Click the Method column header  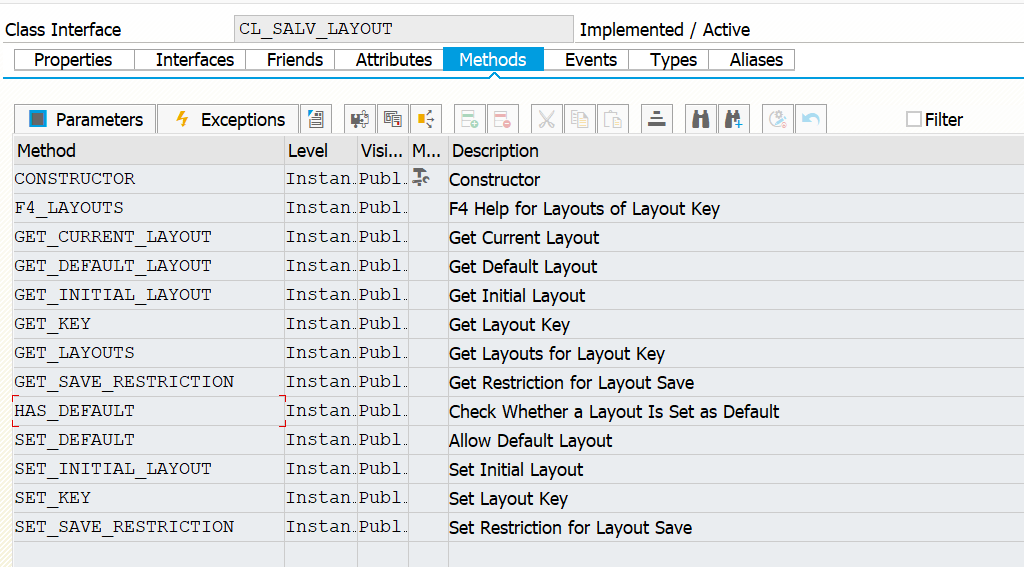149,151
